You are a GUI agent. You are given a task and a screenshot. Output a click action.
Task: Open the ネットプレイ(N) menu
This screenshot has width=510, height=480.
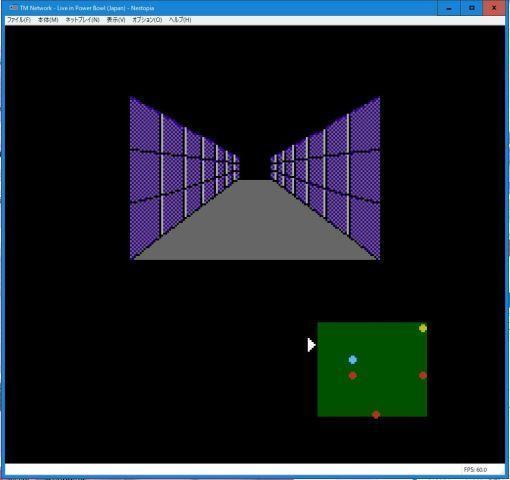click(x=82, y=20)
